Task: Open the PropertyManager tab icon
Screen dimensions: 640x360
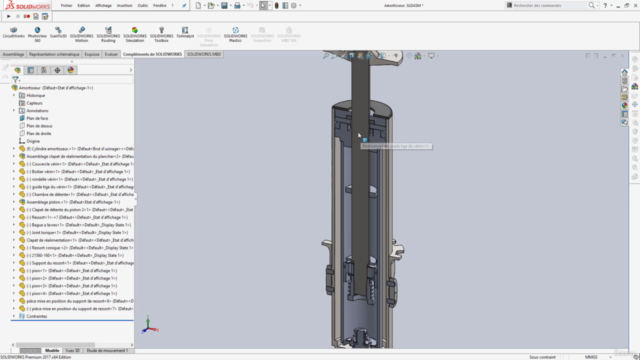Action: point(31,70)
